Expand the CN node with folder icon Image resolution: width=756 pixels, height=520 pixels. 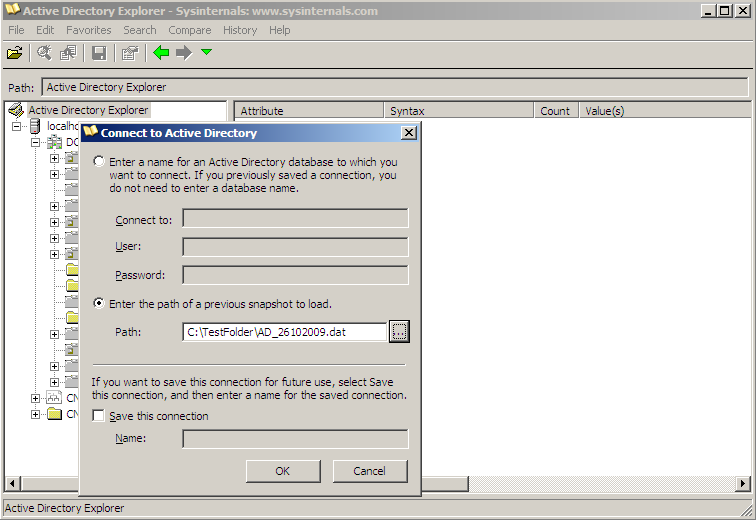(x=35, y=414)
